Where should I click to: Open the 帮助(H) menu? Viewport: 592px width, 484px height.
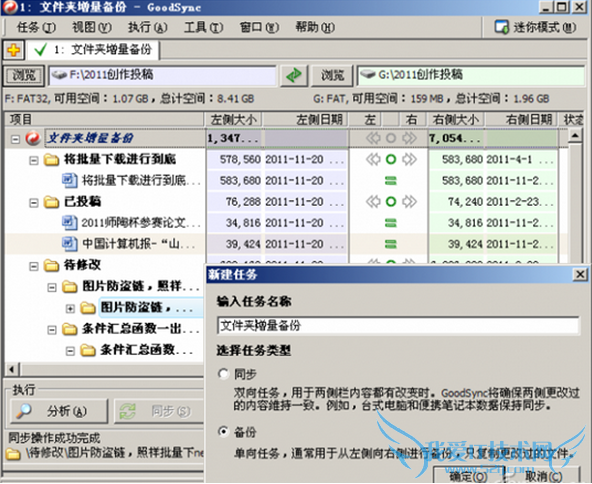(315, 27)
